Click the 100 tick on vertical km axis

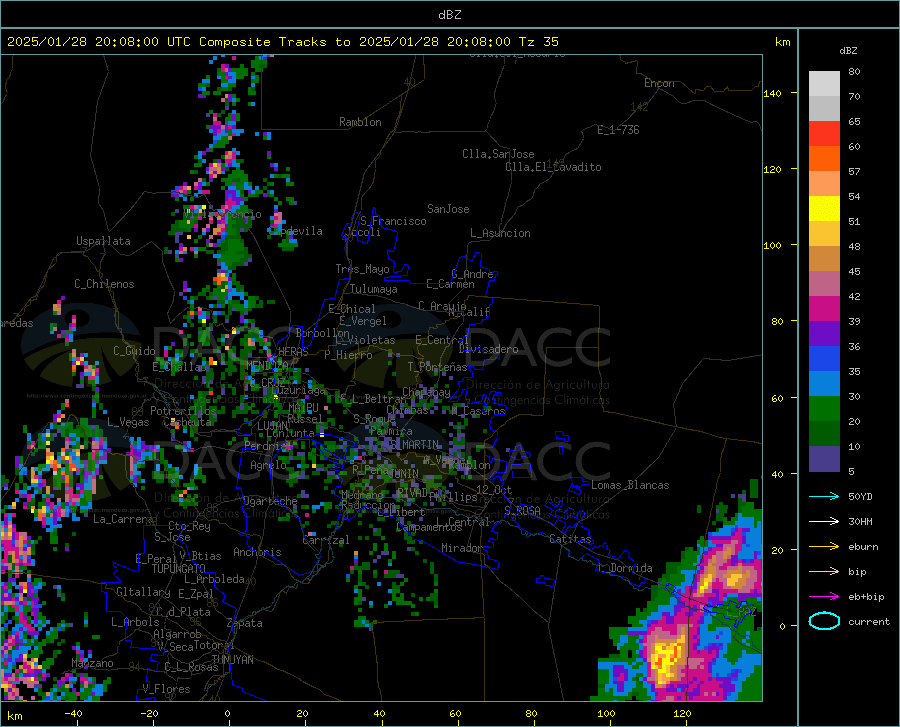(x=772, y=245)
